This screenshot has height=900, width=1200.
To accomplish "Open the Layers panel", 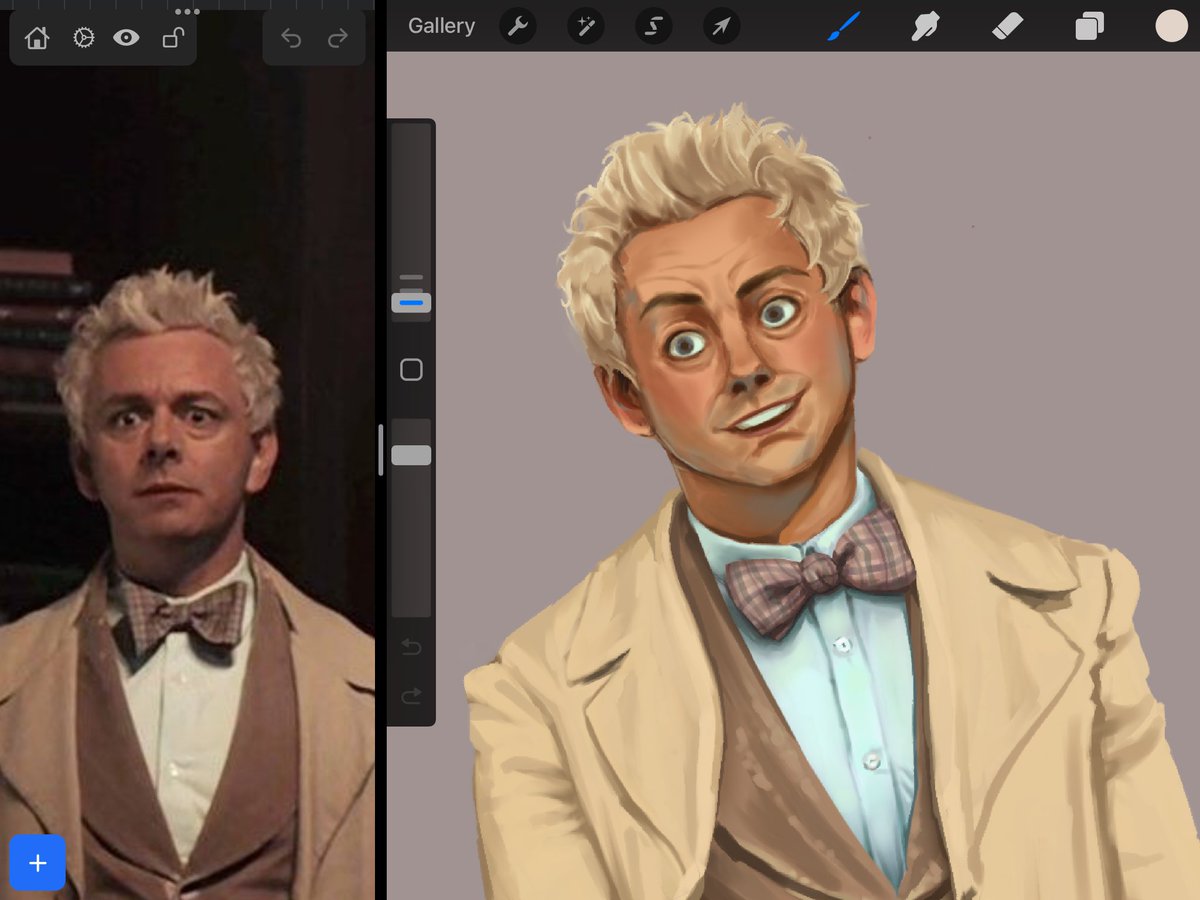I will 1089,26.
